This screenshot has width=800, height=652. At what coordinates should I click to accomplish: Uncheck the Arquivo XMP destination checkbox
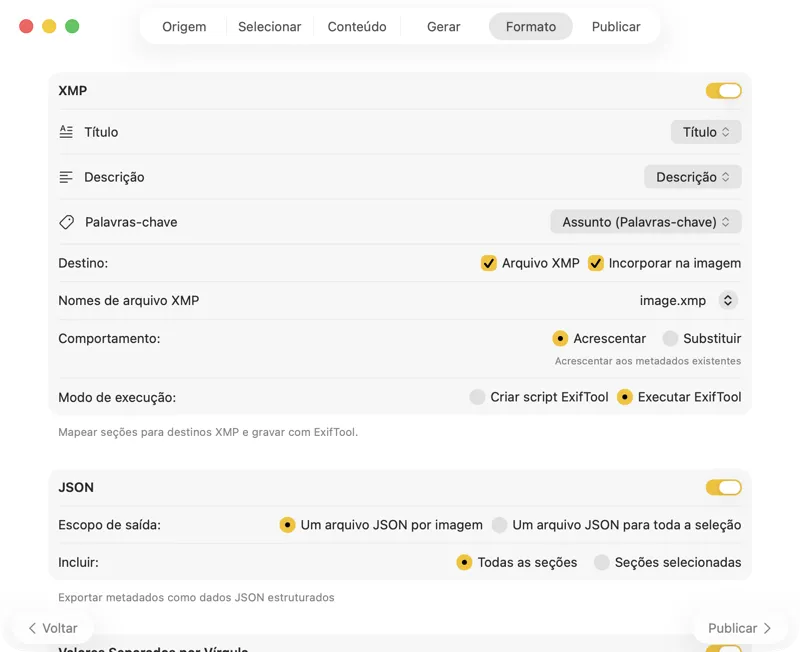489,263
